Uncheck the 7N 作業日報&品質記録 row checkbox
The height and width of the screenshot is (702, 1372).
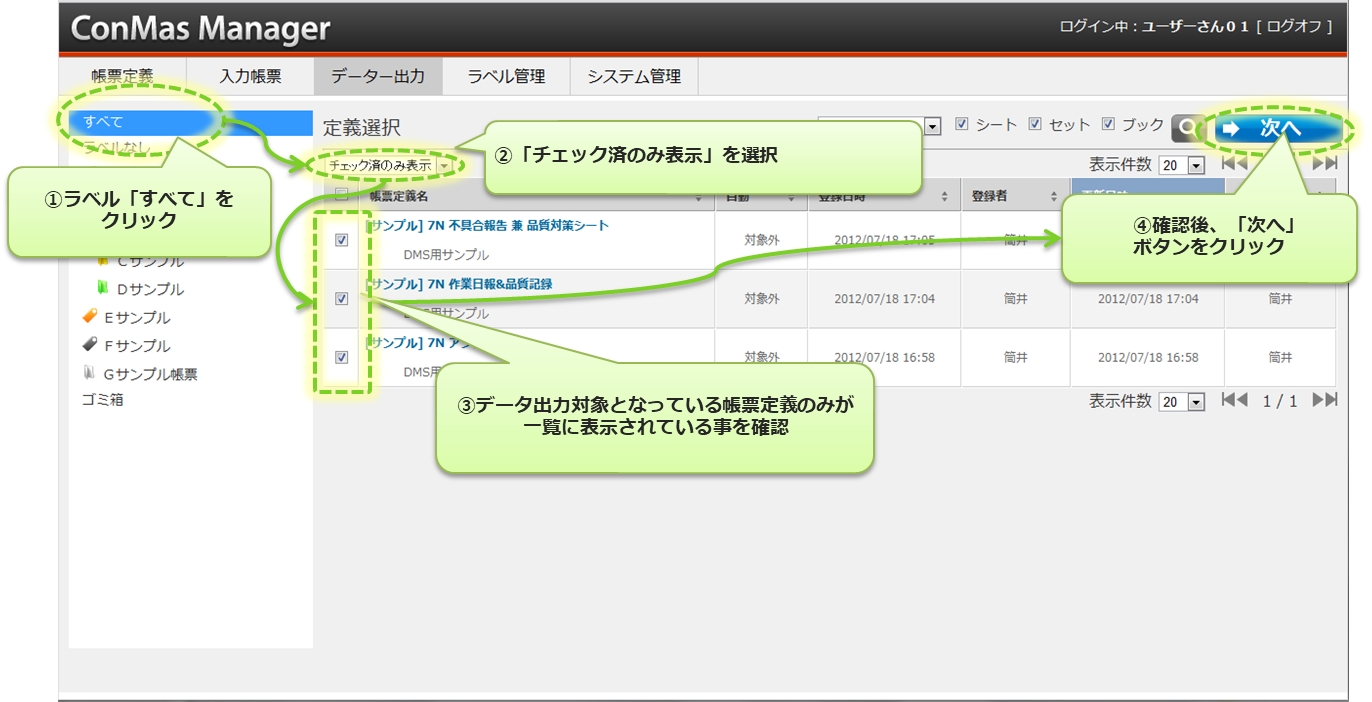click(x=341, y=298)
